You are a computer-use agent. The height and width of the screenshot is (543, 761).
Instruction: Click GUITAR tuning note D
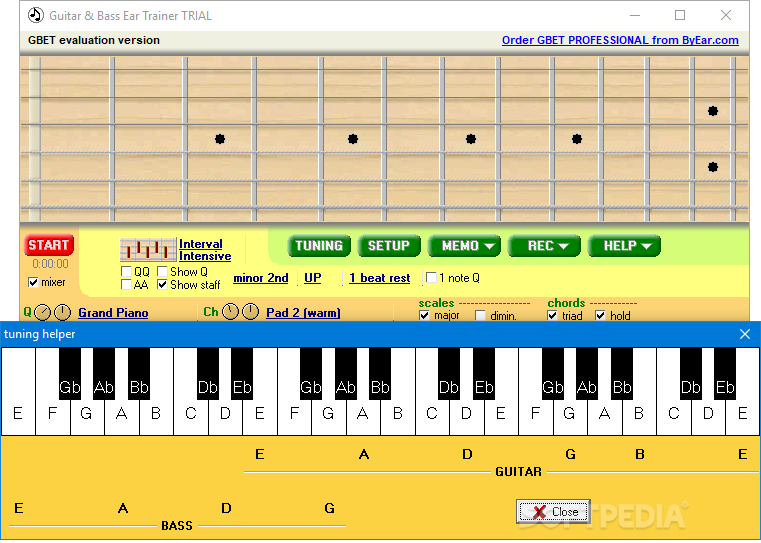[467, 454]
